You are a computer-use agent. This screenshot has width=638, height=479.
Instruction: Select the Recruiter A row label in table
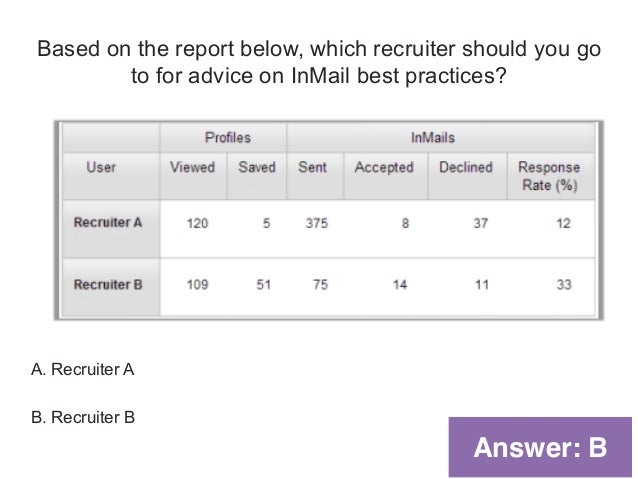tap(108, 222)
